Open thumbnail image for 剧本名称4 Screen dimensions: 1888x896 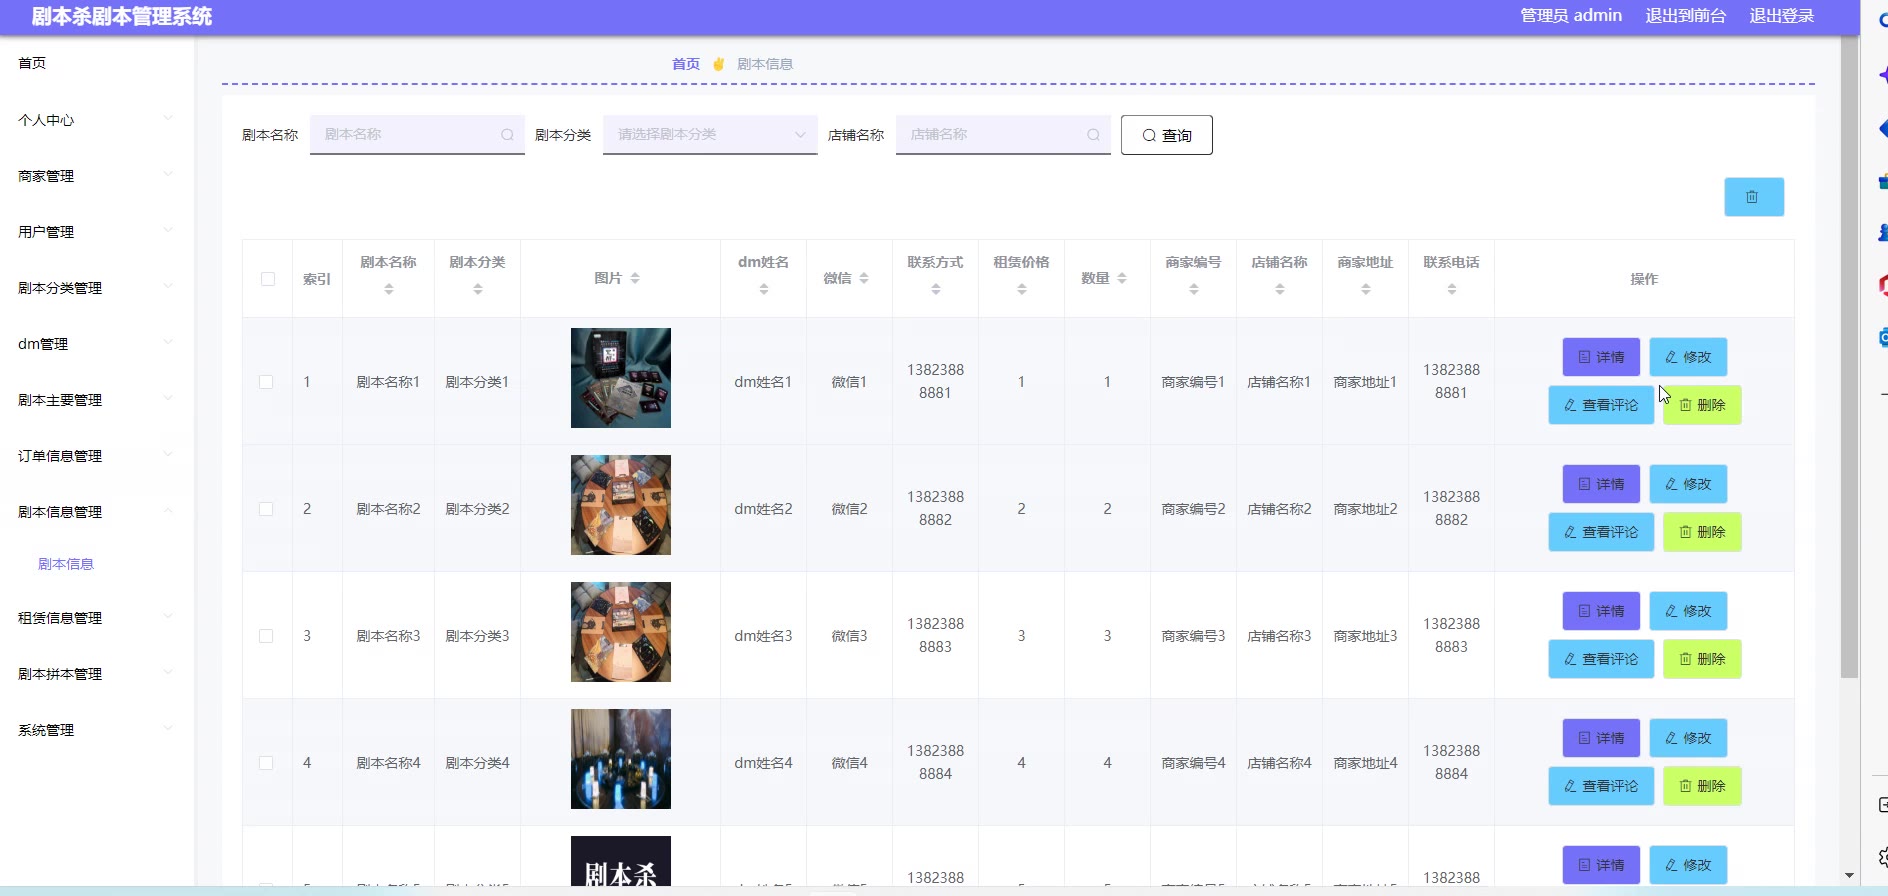(620, 759)
